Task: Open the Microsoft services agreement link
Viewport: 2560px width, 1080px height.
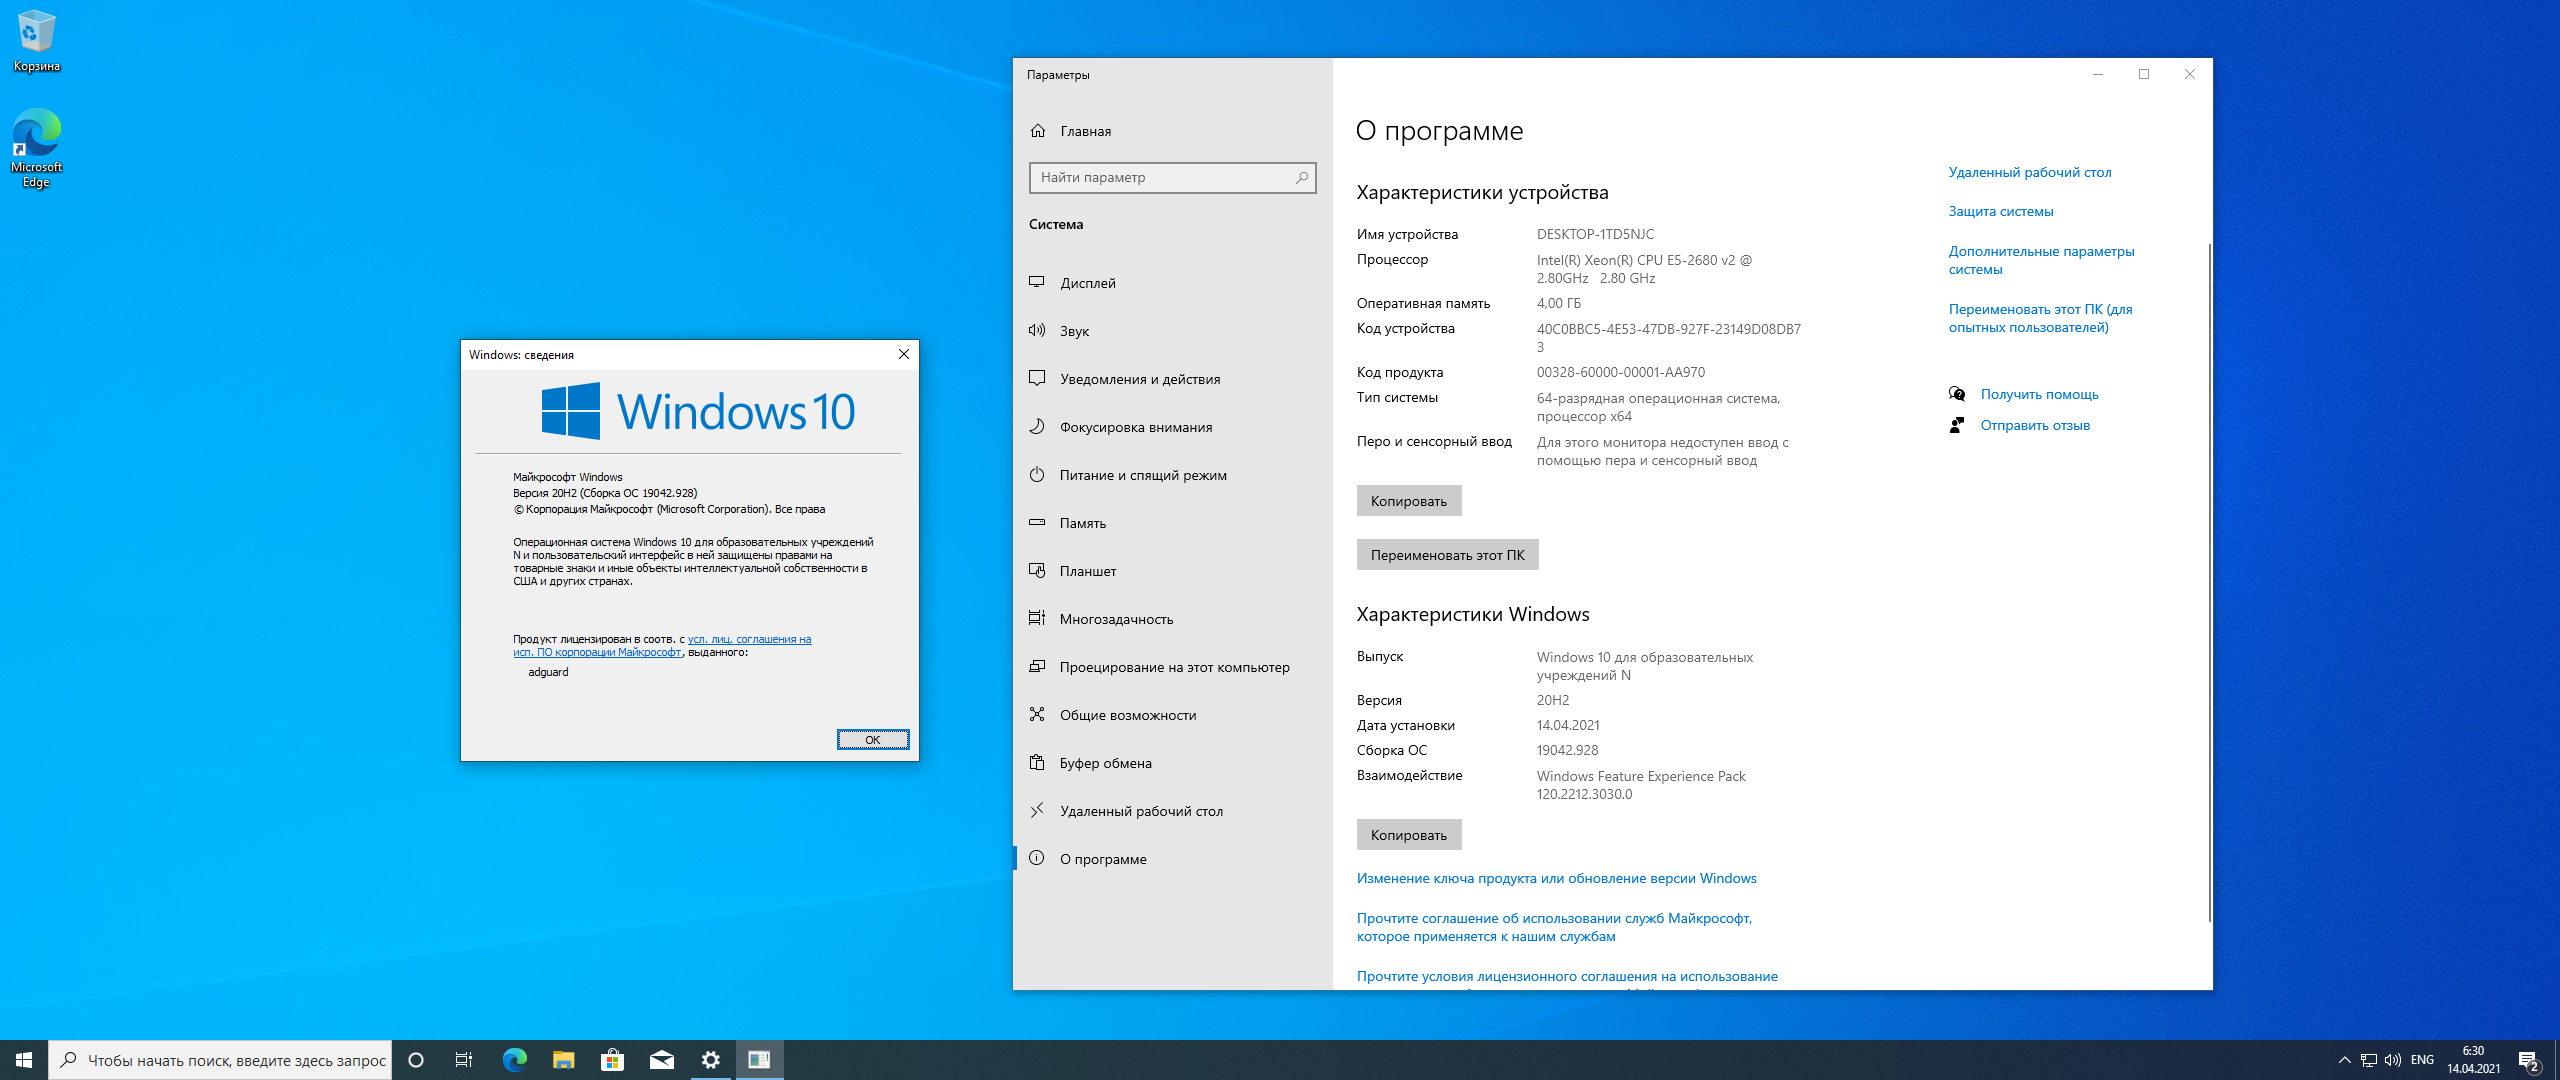Action: (1554, 927)
